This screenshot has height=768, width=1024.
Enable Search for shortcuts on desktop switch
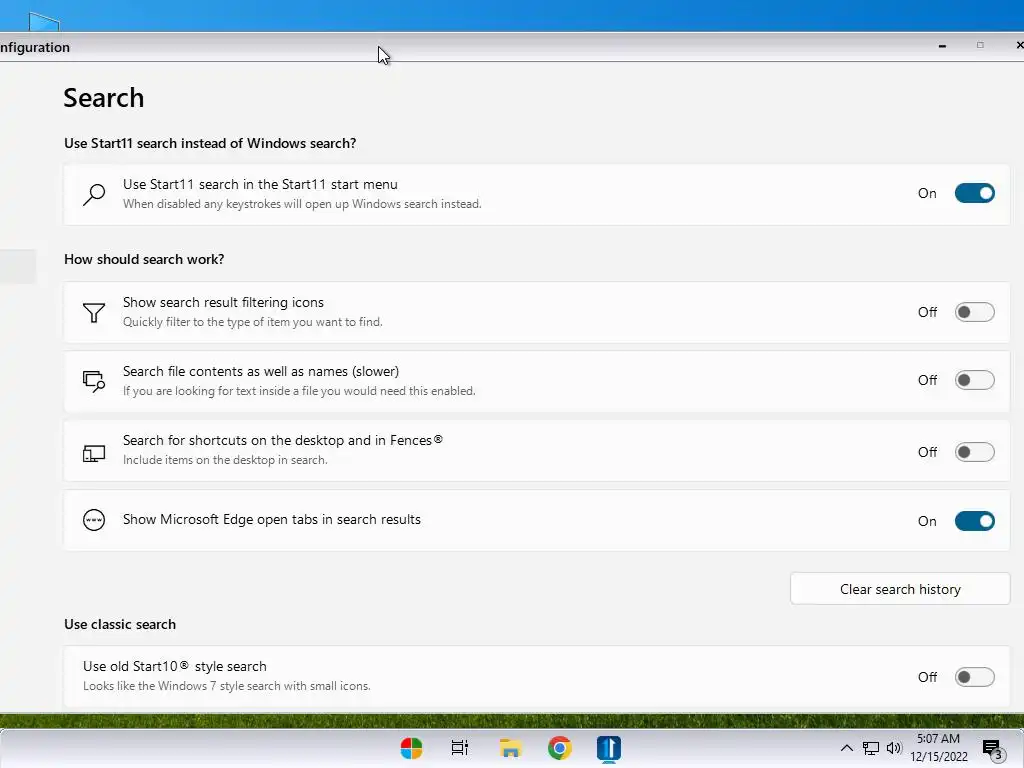974,452
